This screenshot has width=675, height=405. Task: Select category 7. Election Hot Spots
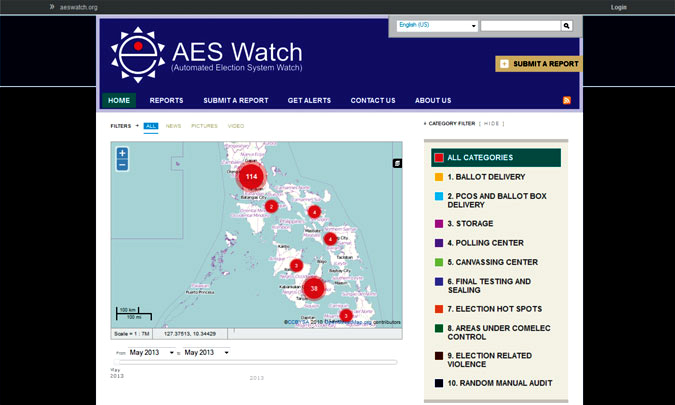pyautogui.click(x=495, y=309)
